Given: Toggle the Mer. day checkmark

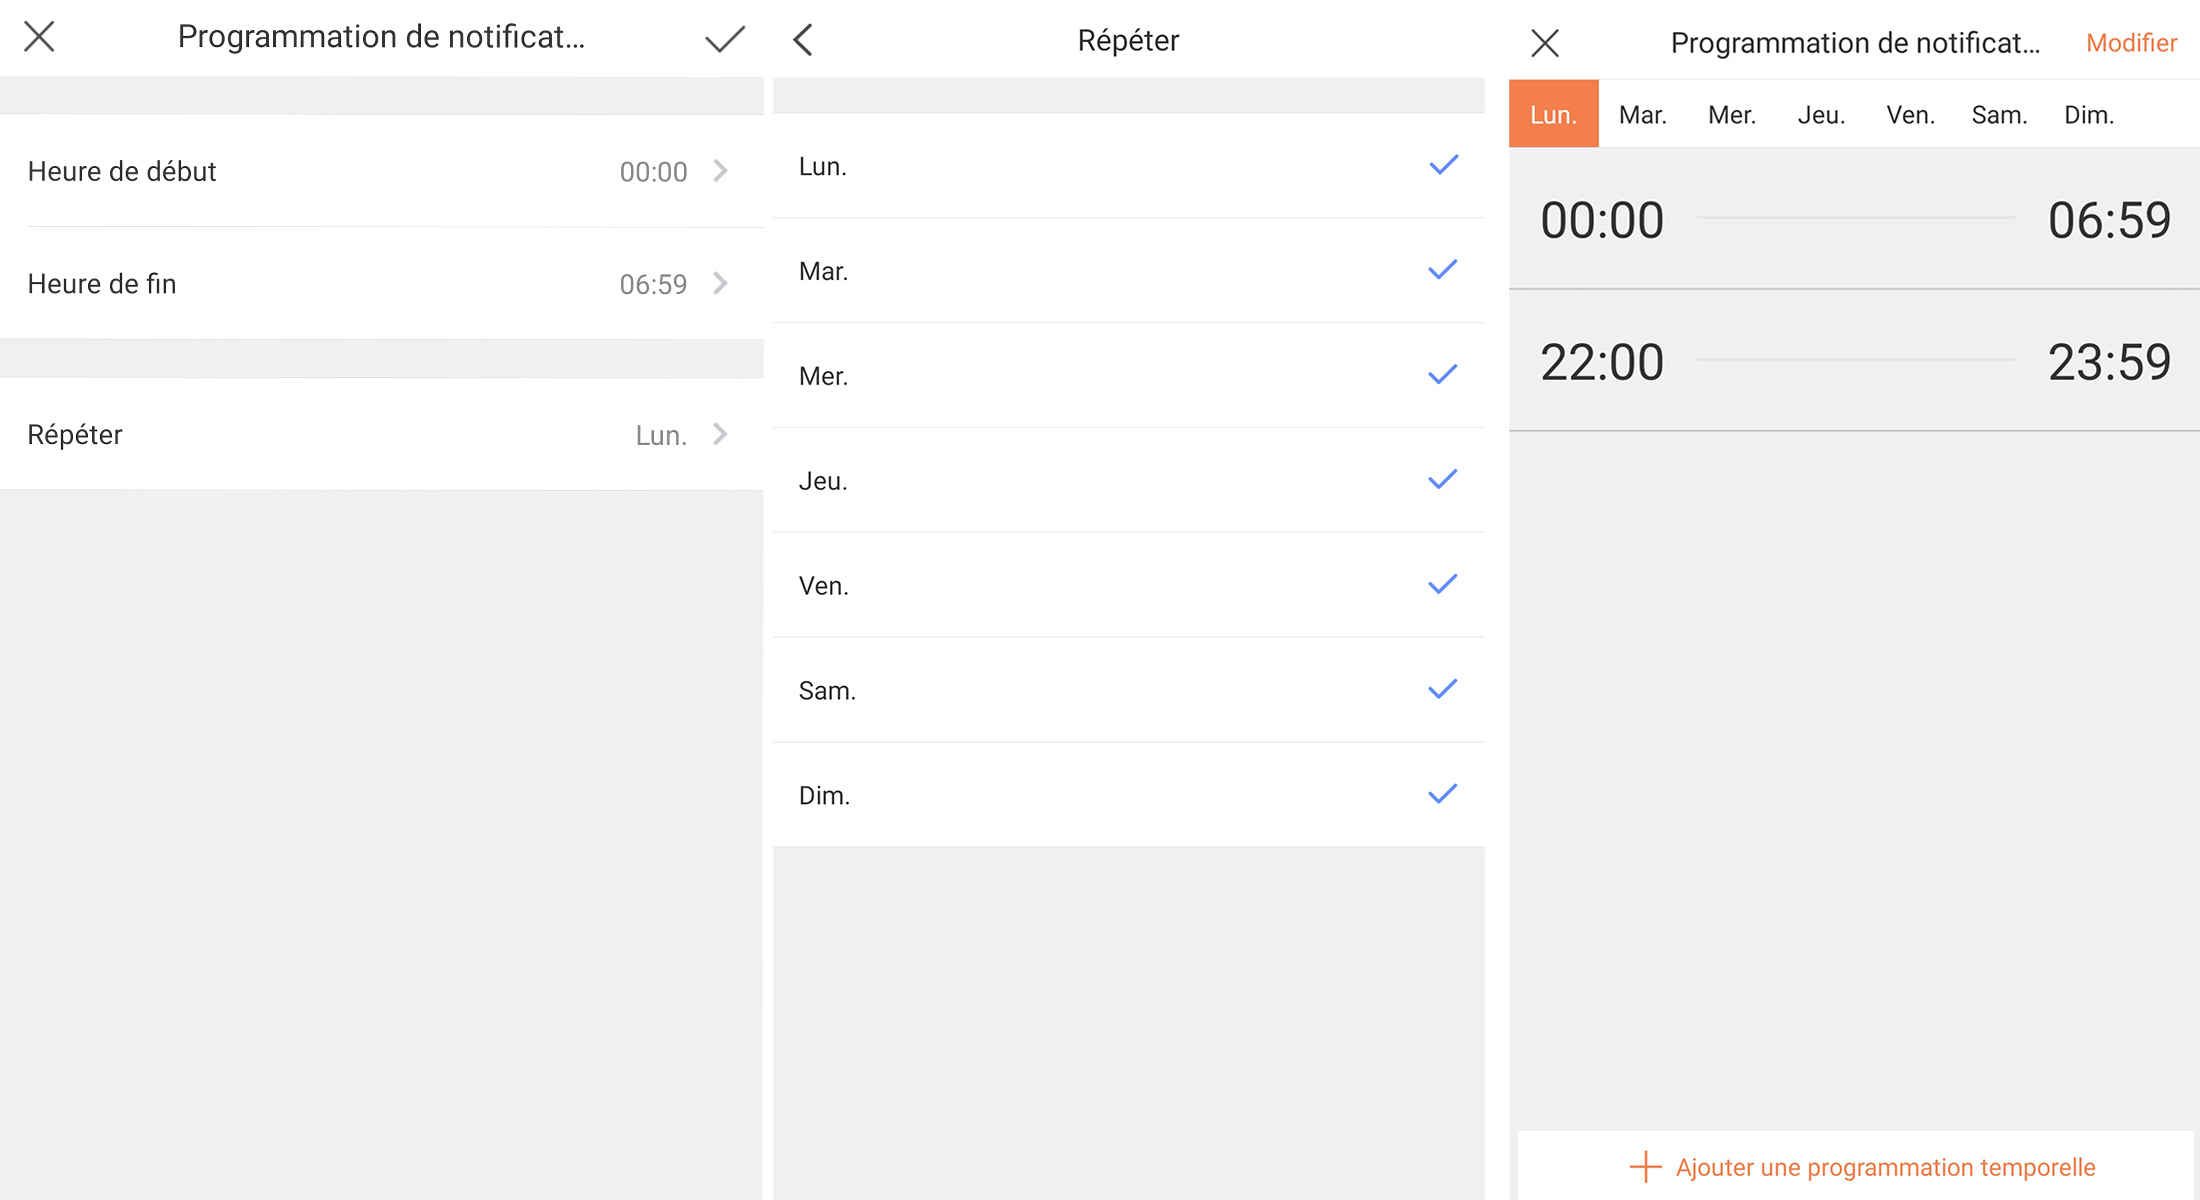Looking at the screenshot, I should (x=1442, y=375).
